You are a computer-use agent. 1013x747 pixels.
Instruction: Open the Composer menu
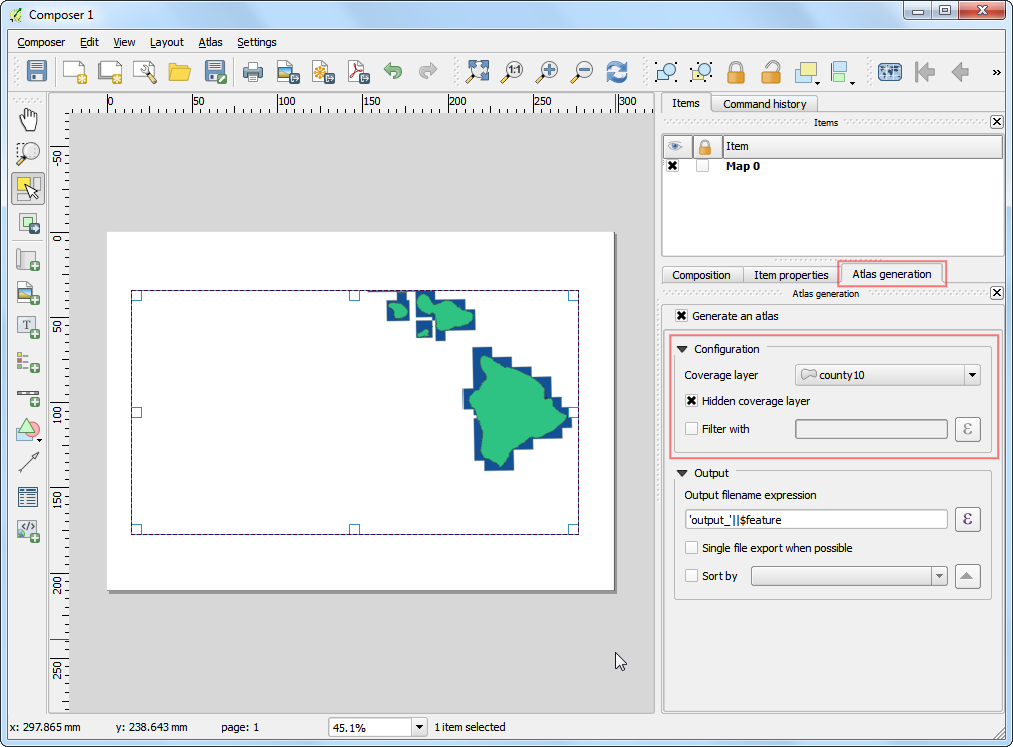click(x=41, y=42)
